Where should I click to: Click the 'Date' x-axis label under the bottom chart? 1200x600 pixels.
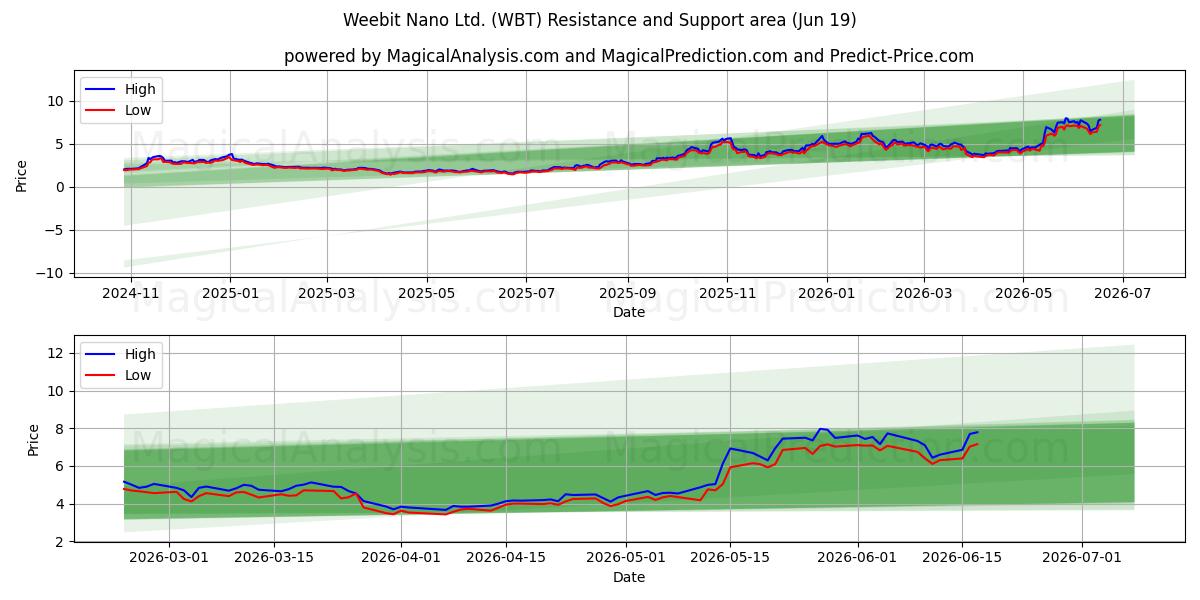629,577
